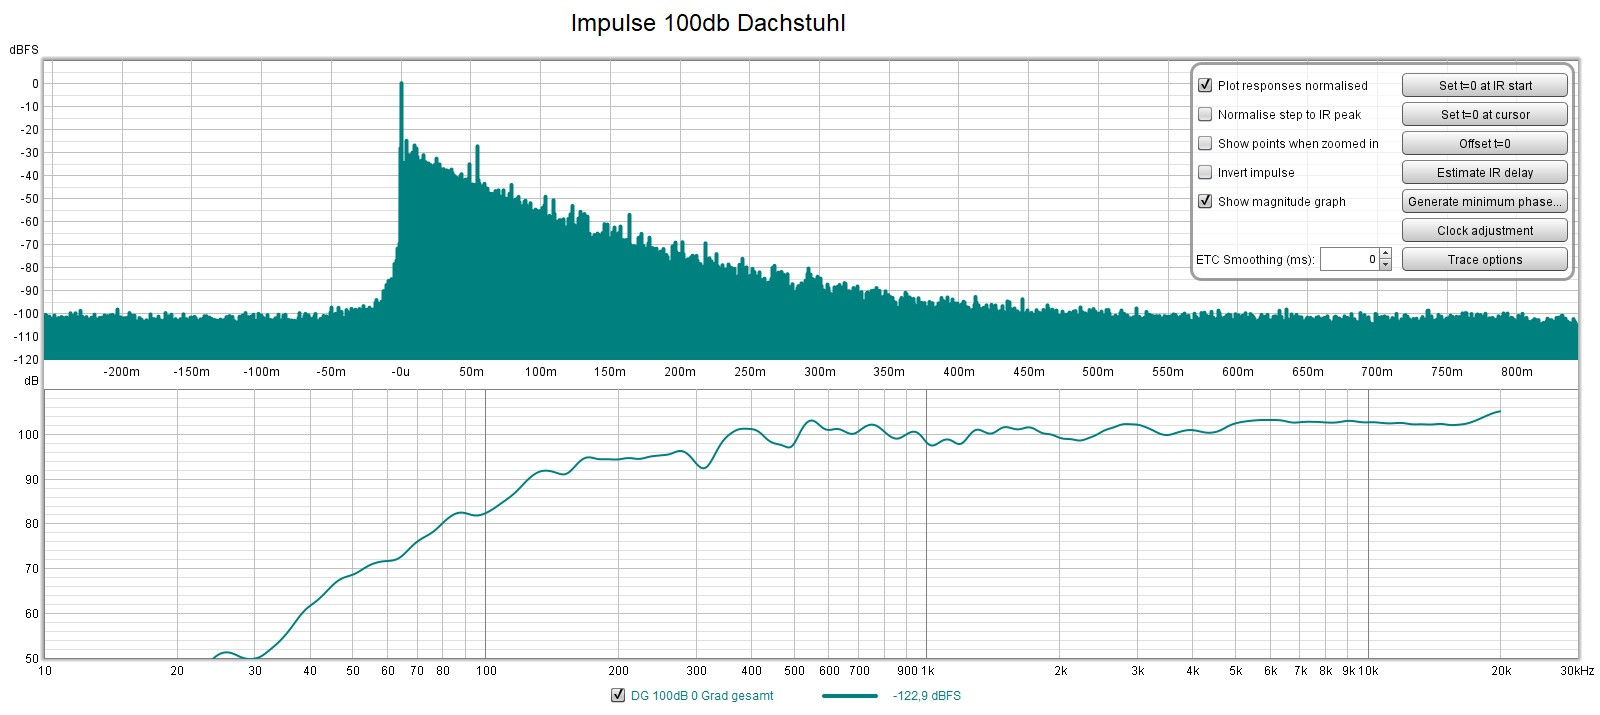Click the ETC Smoothing value field
Screen dimensions: 1600x715
click(1349, 259)
